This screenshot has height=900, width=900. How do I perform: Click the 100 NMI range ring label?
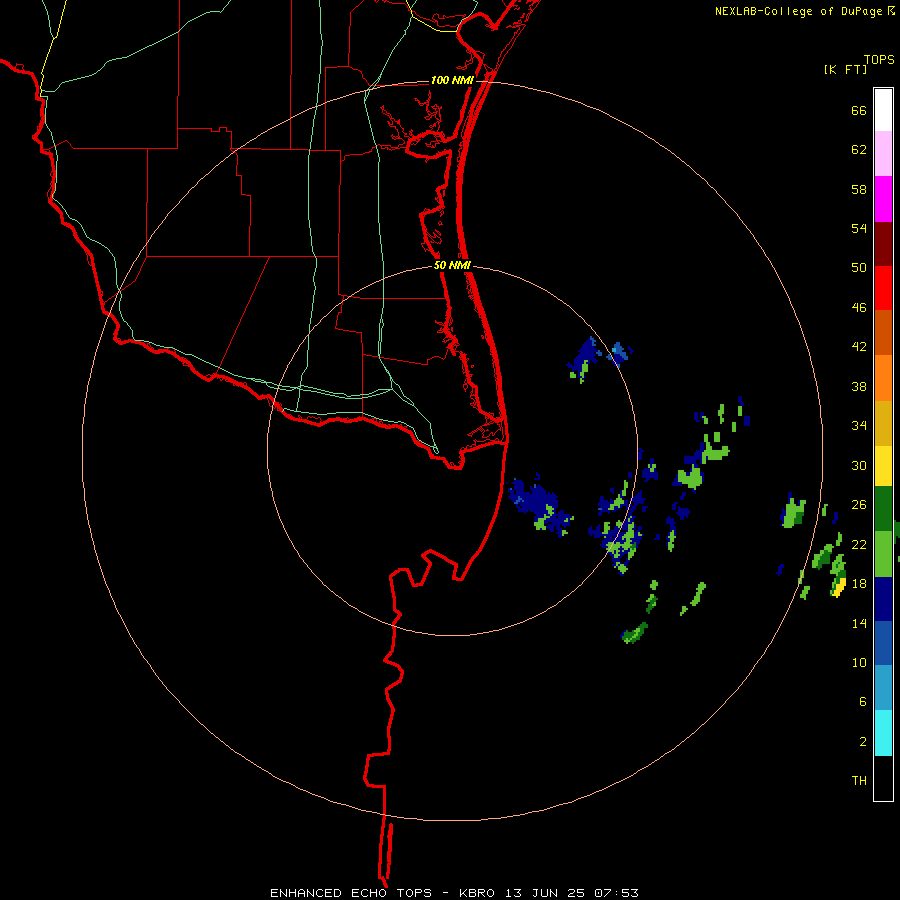(452, 80)
